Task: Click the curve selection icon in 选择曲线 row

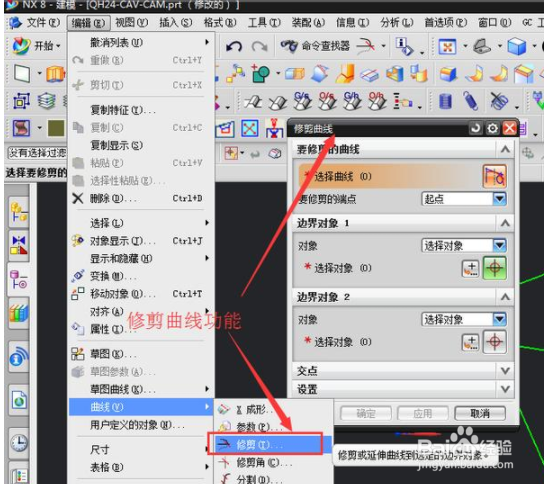Action: [494, 176]
